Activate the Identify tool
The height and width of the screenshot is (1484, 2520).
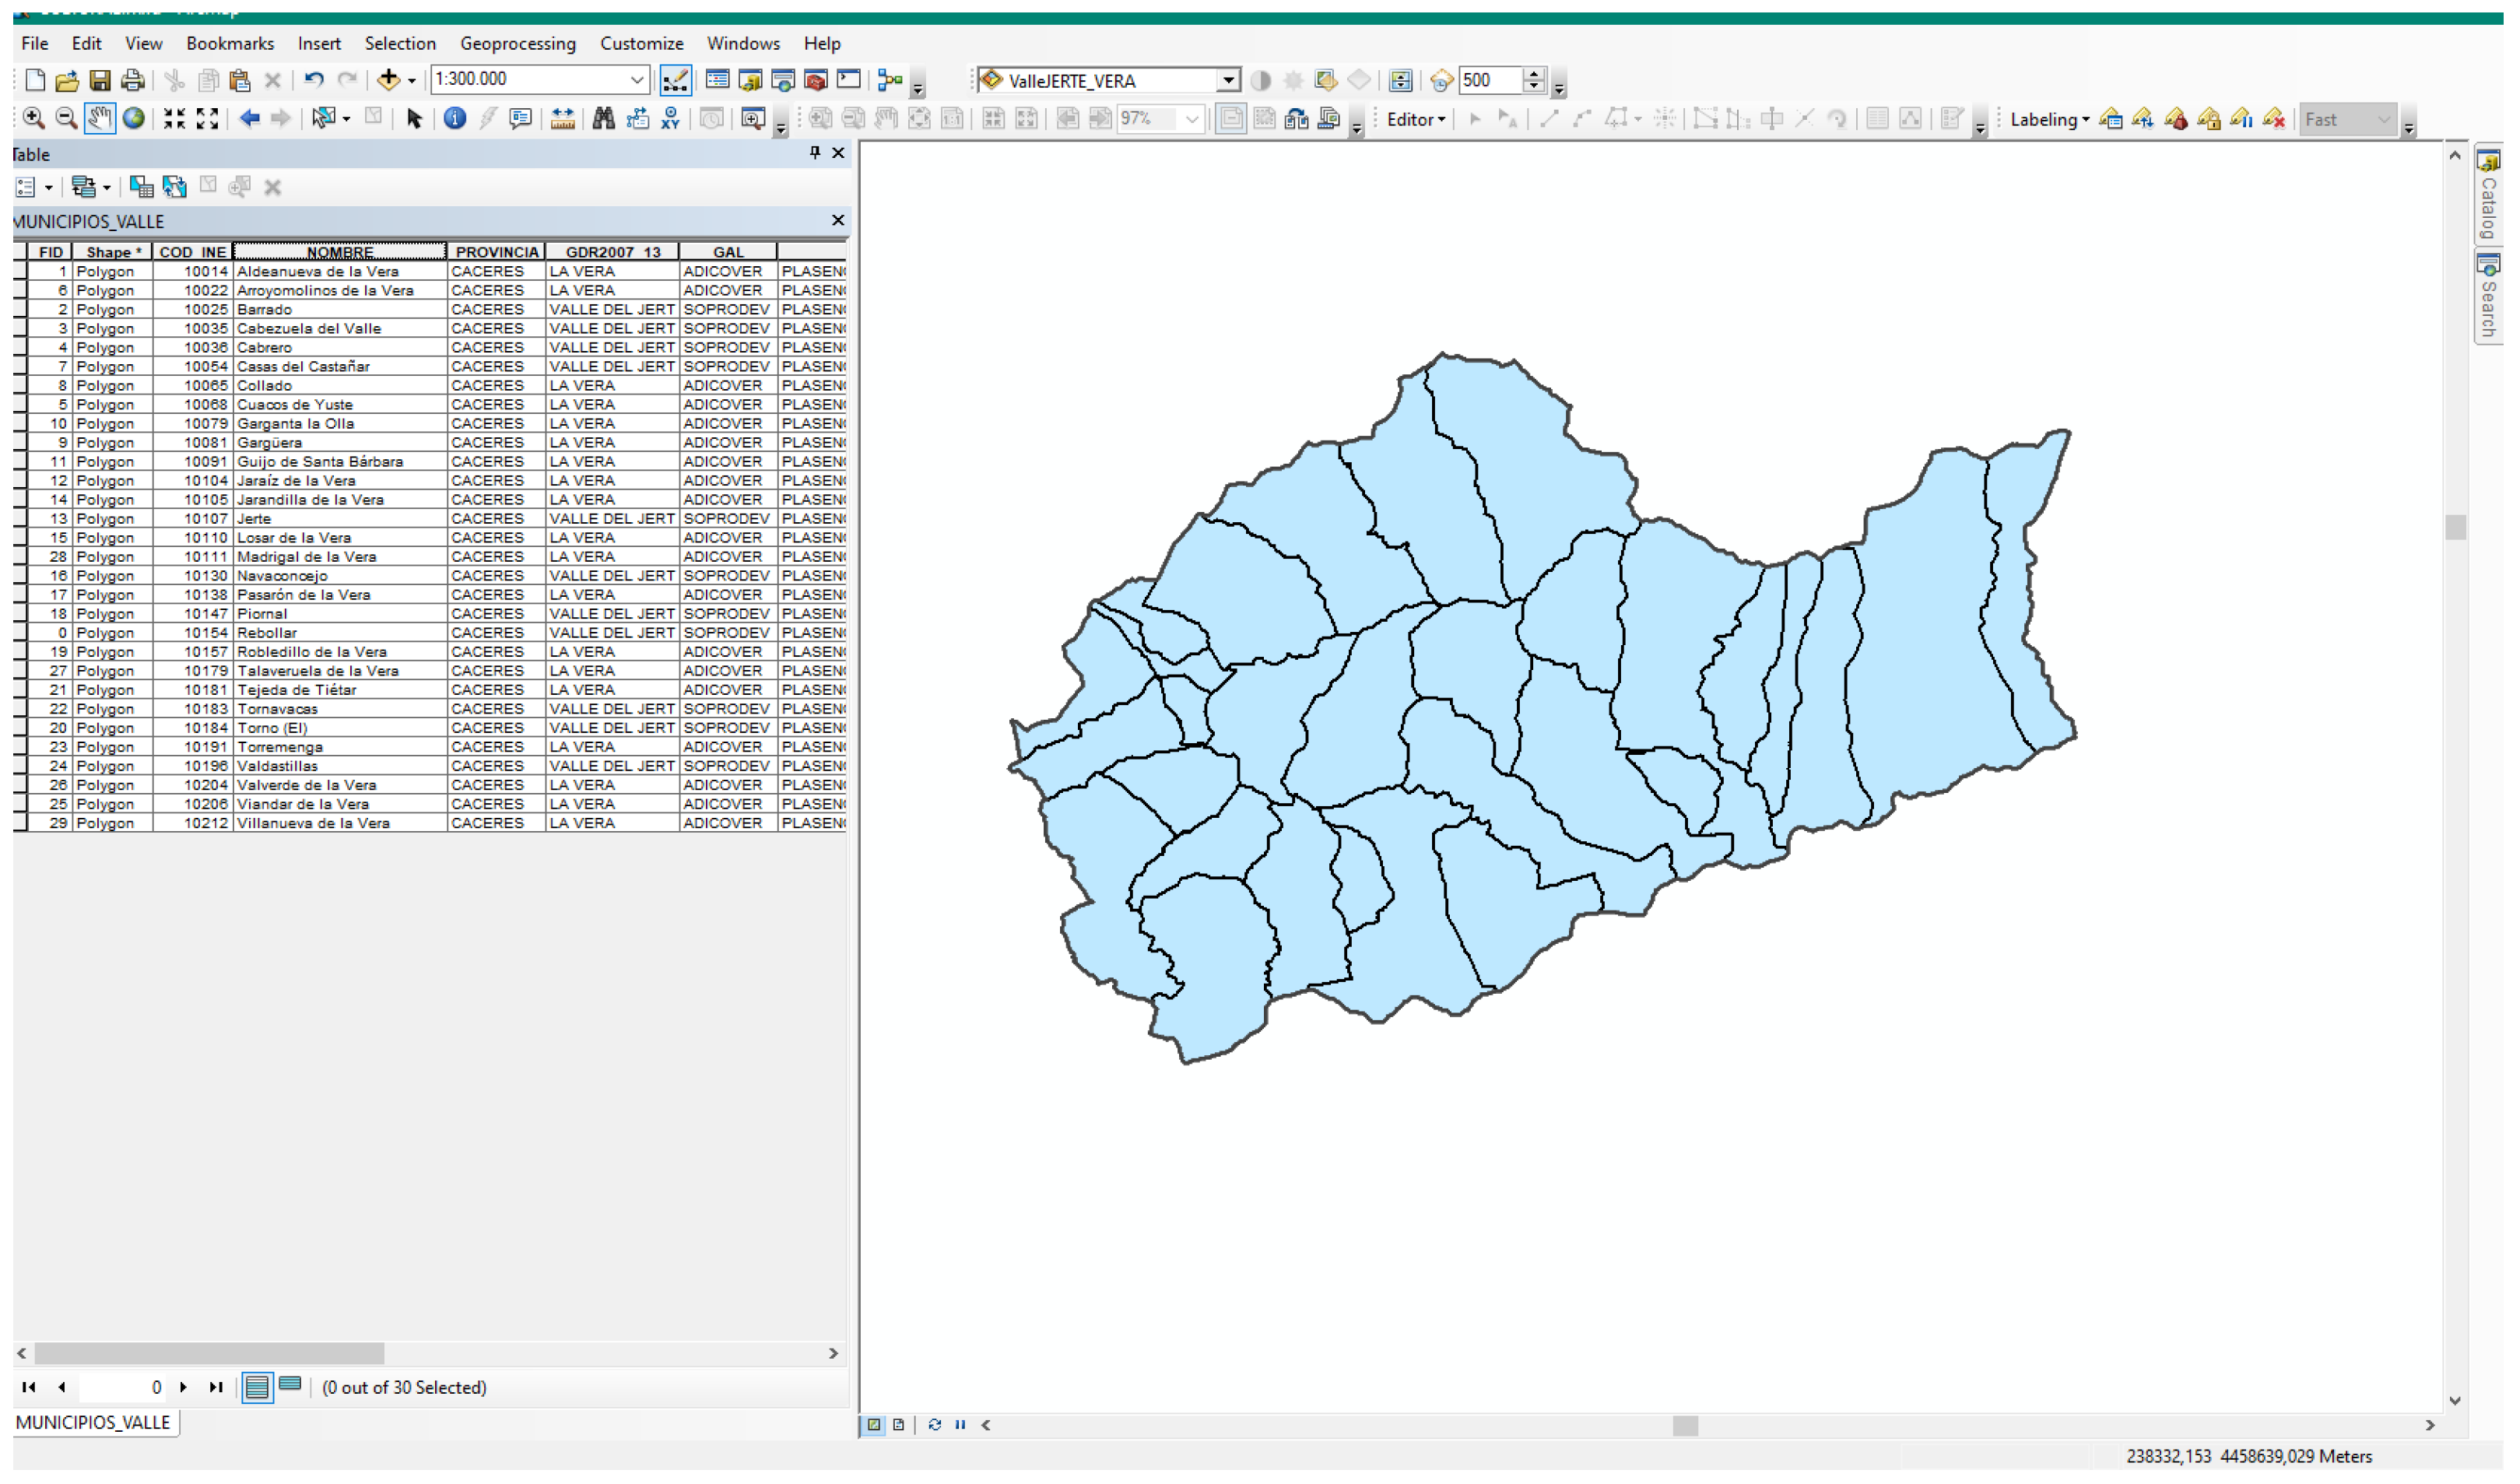[455, 118]
